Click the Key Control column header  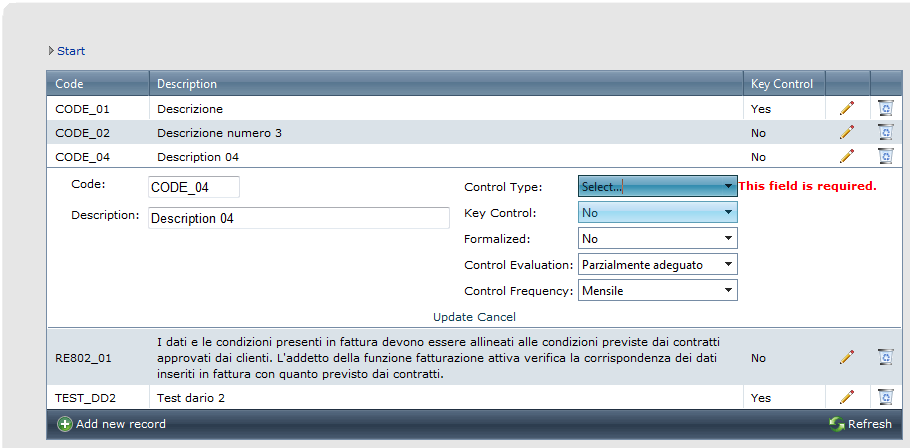click(x=782, y=84)
